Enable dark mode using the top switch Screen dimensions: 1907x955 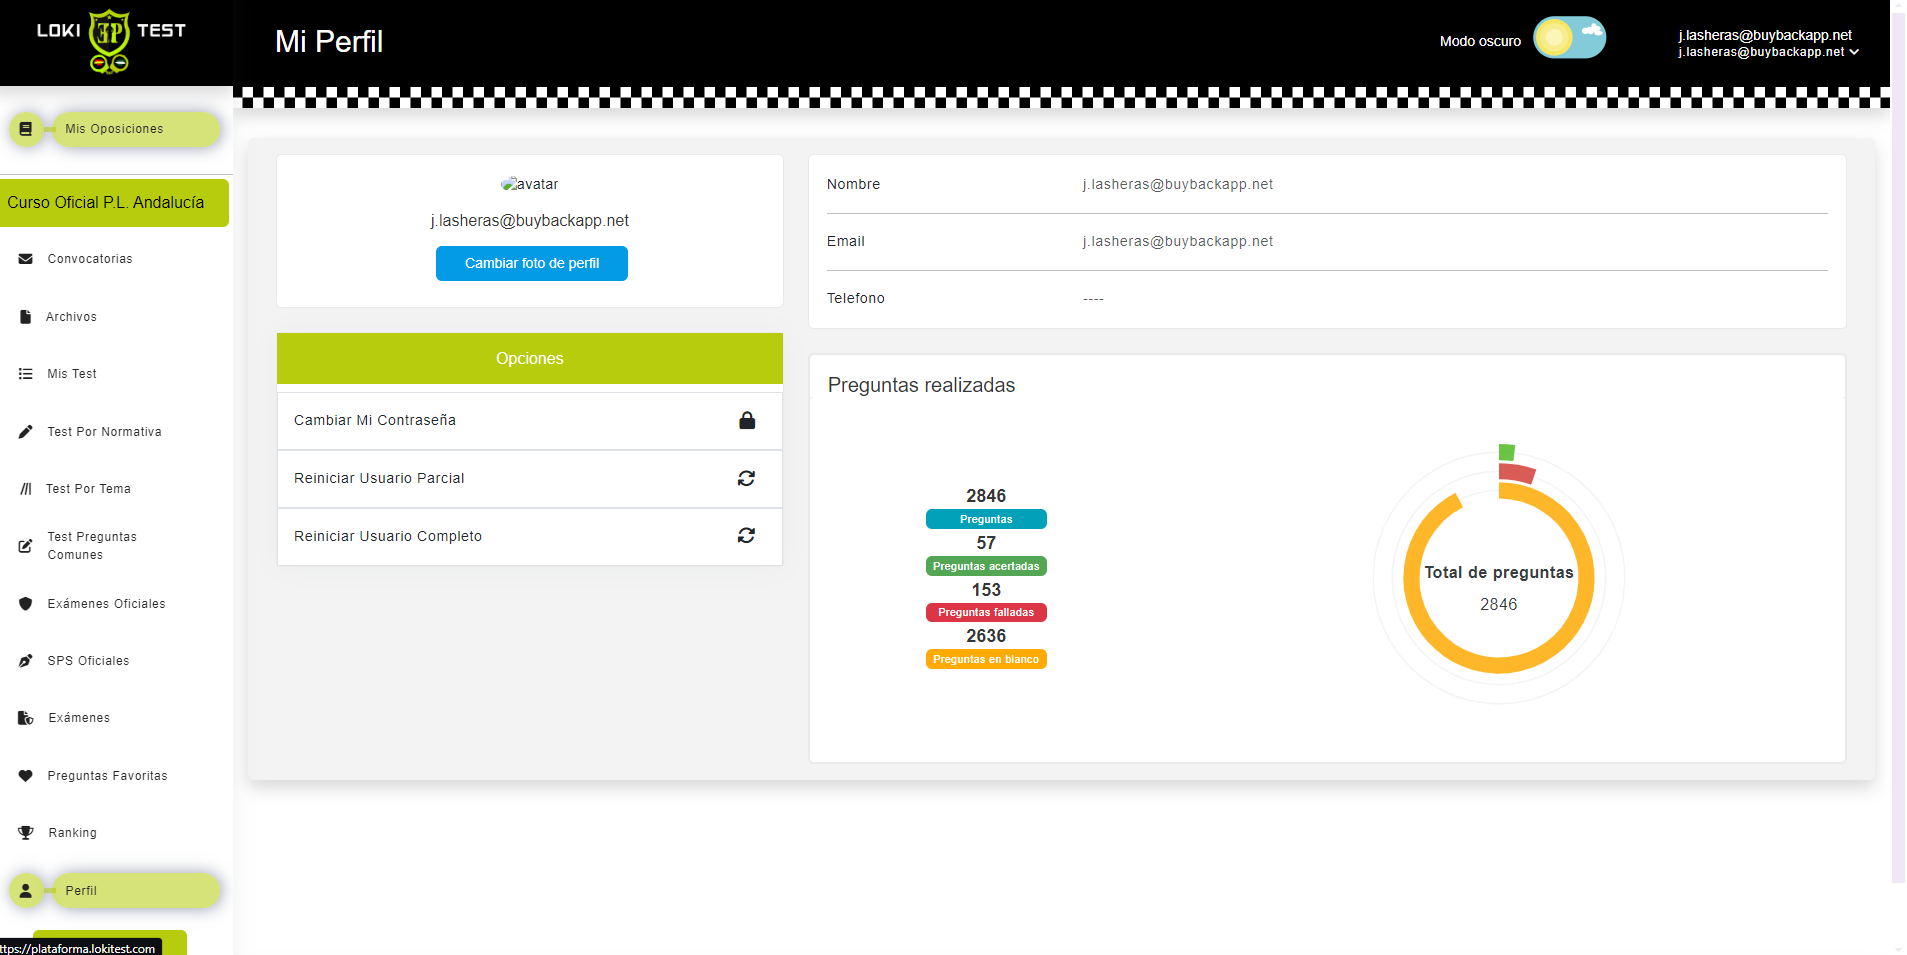click(1568, 37)
